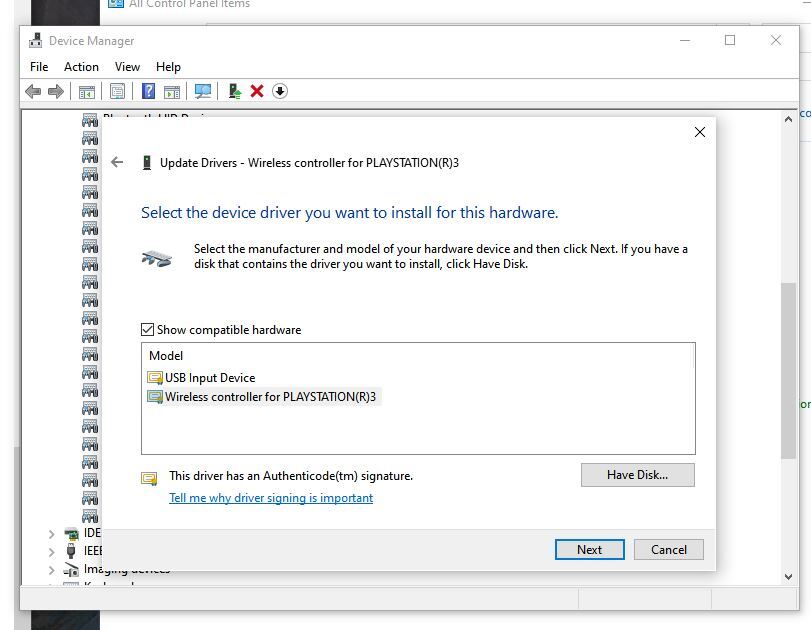Expand the IDE tree node
Viewport: 811px width, 630px height.
coord(51,534)
